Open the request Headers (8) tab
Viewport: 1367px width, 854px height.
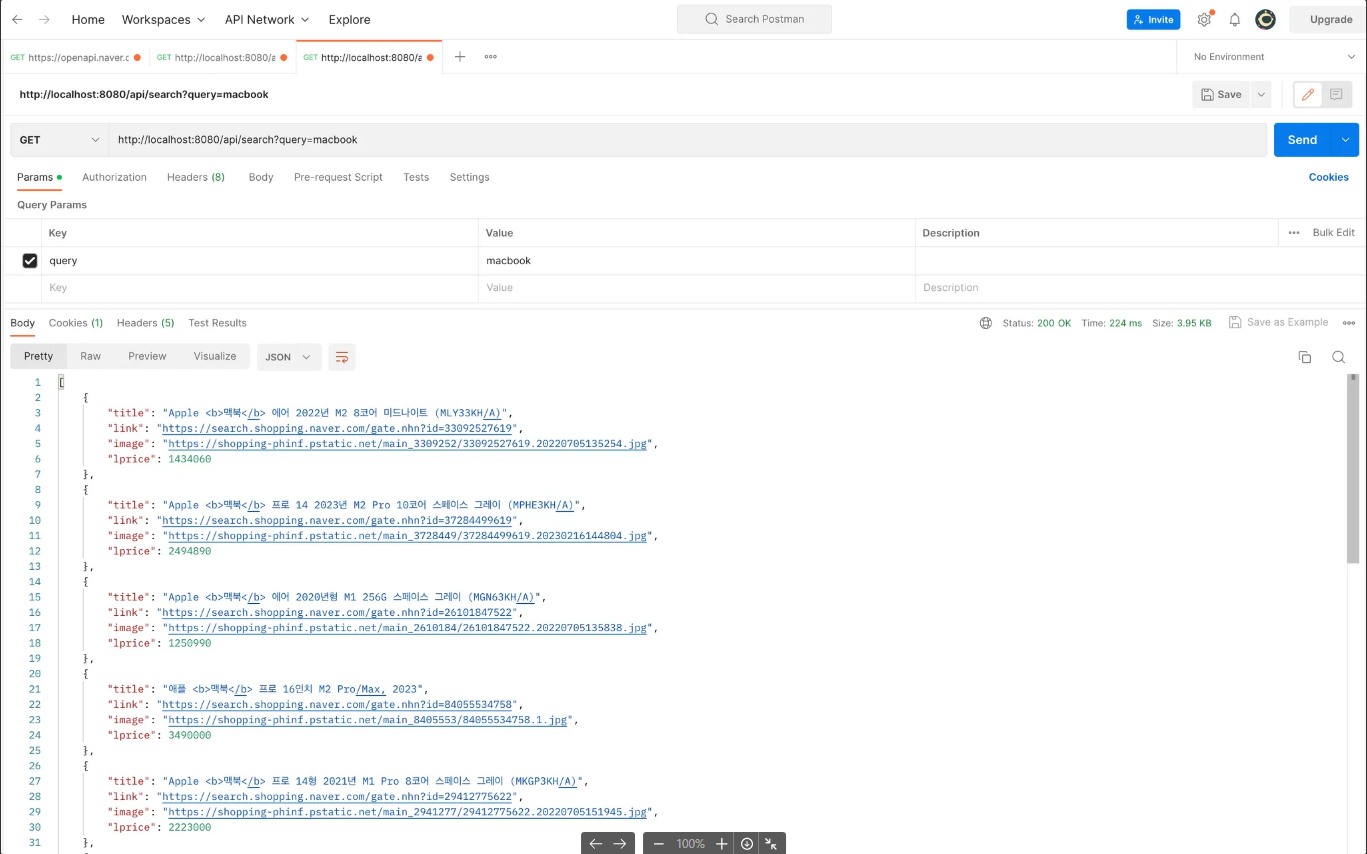pos(196,177)
